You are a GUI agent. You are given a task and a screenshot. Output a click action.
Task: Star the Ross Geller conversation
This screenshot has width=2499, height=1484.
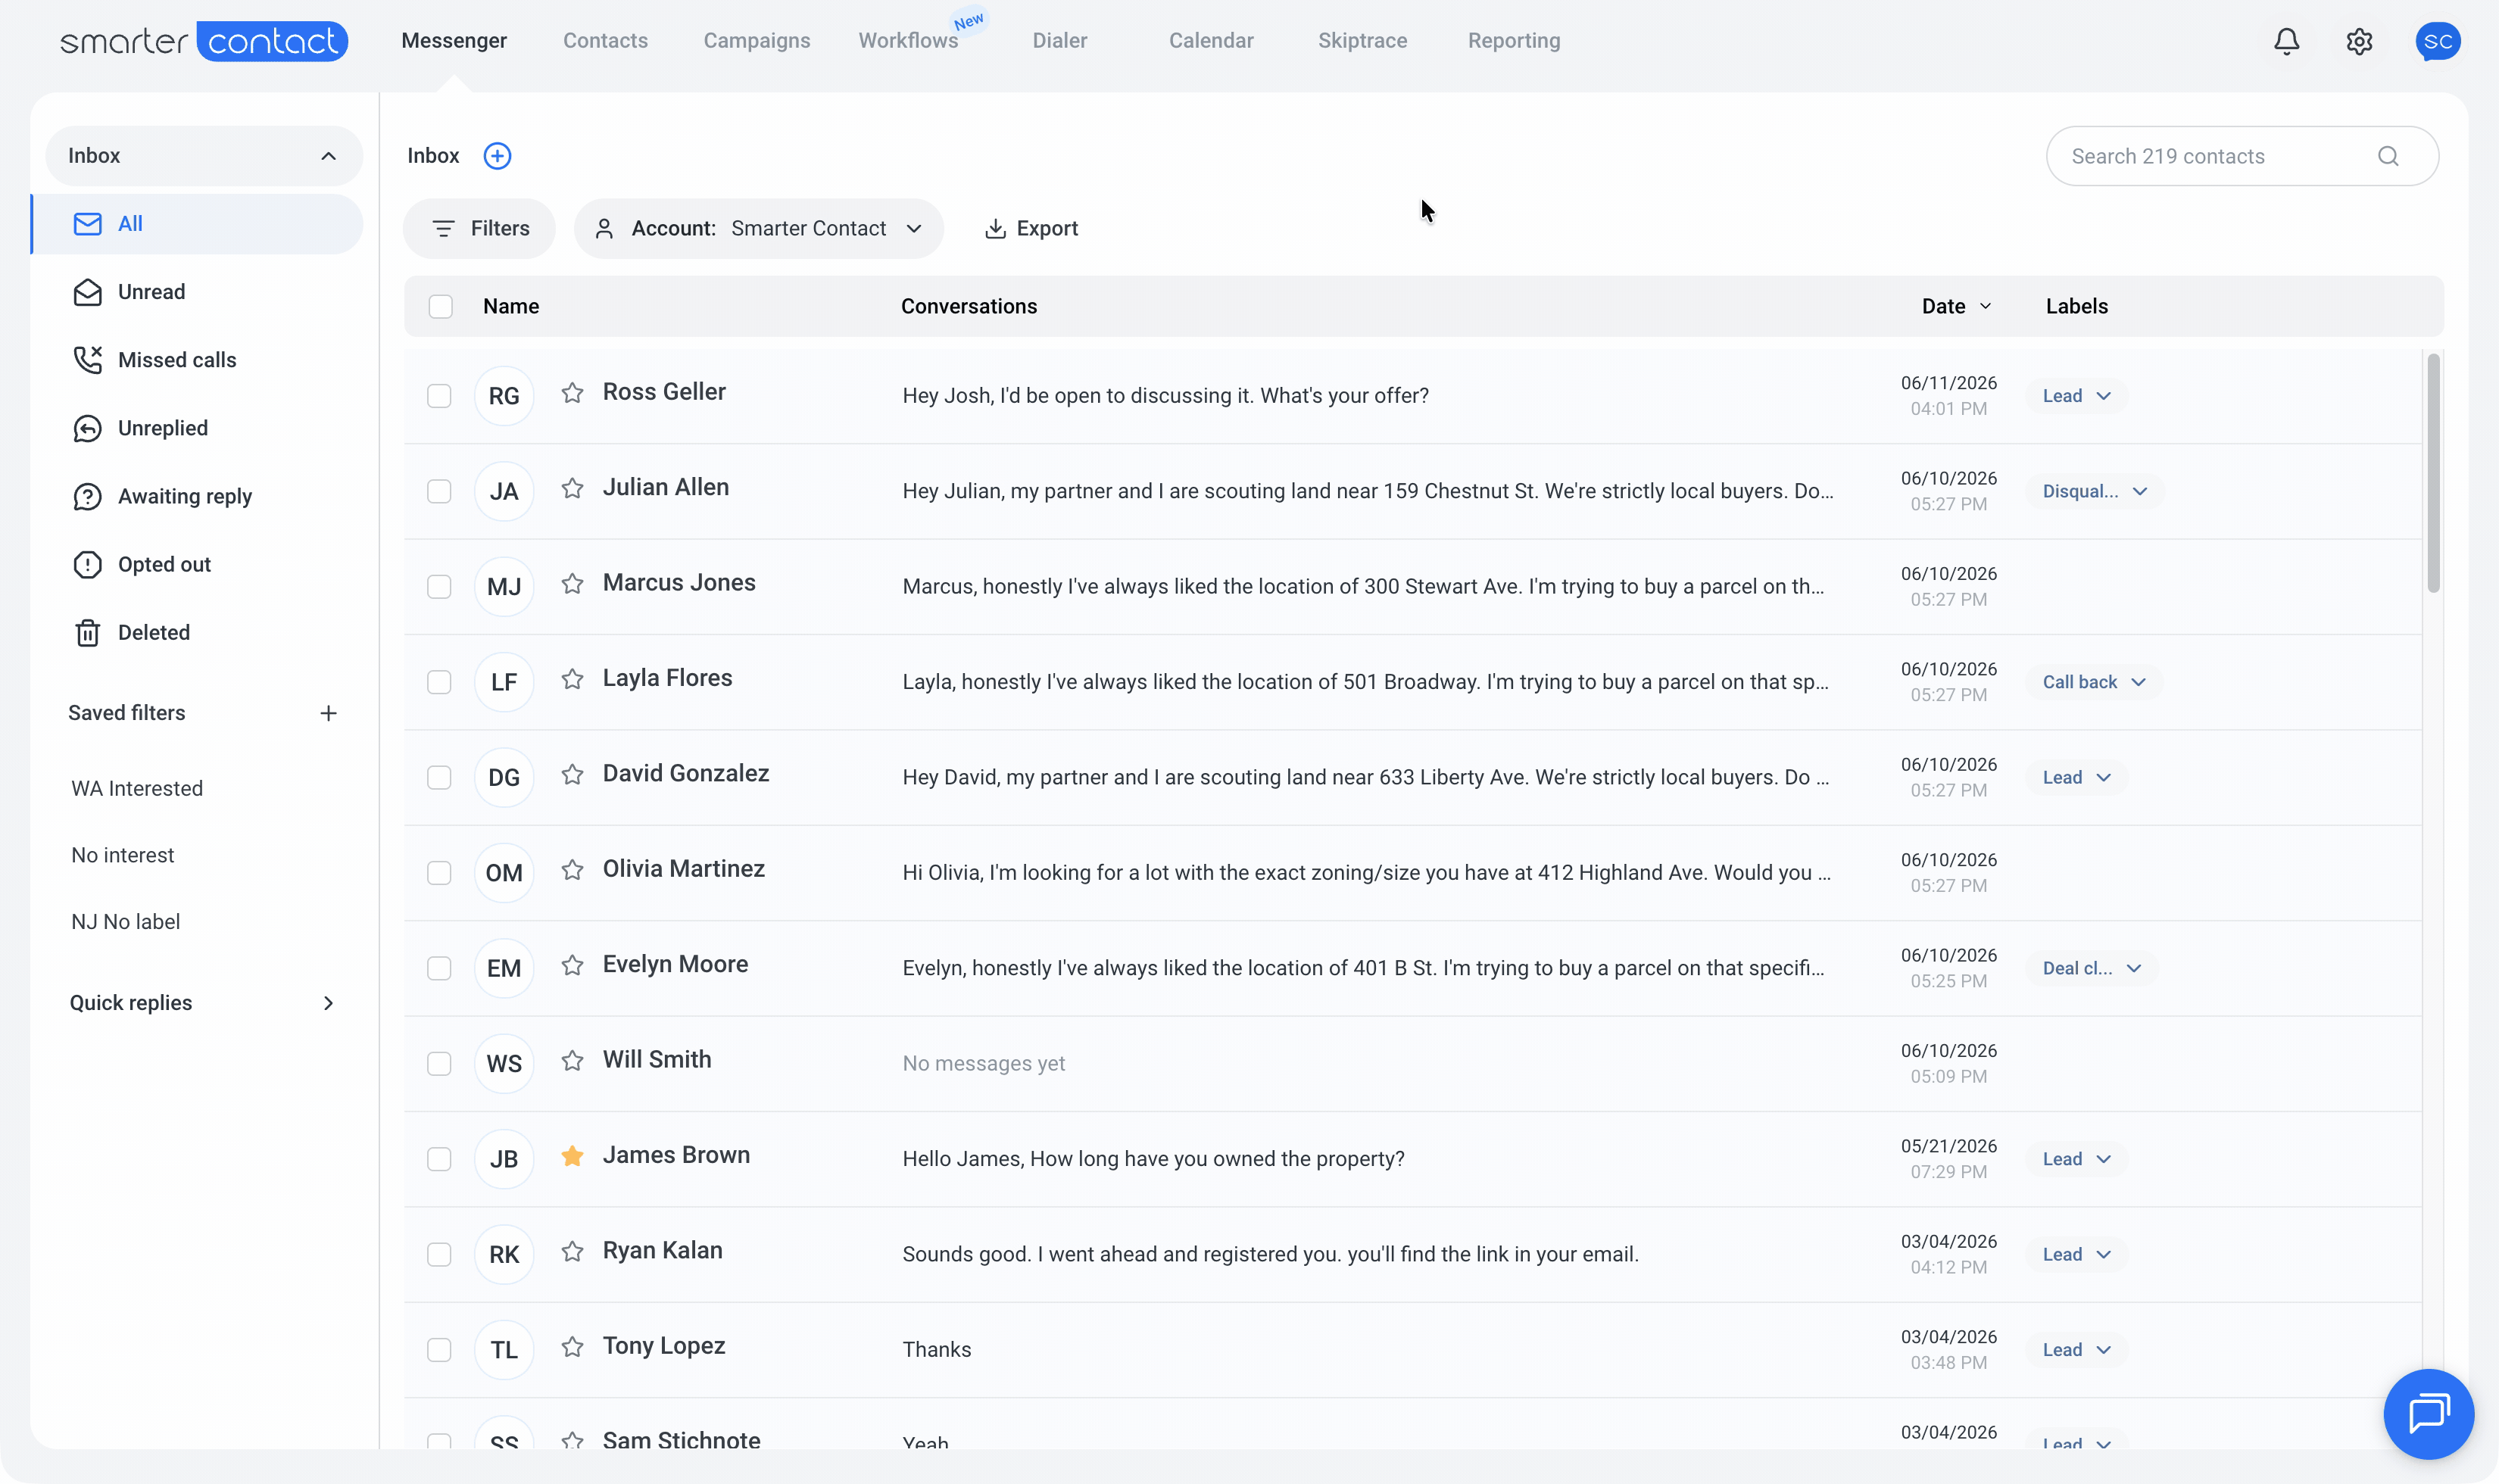[572, 393]
